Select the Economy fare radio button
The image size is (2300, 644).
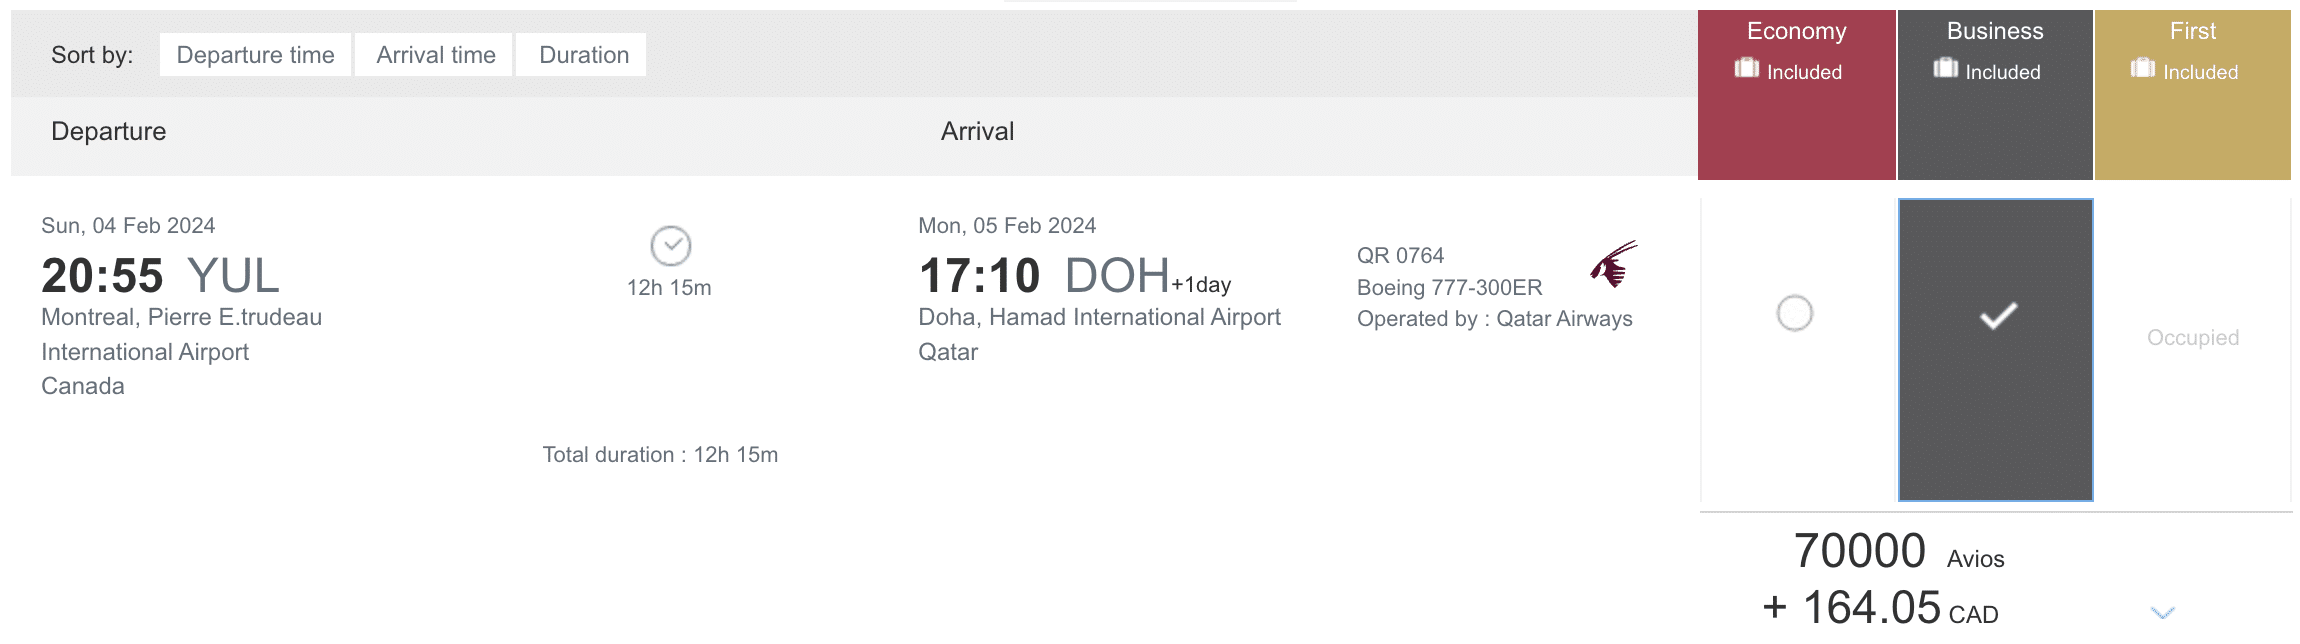coord(1794,313)
